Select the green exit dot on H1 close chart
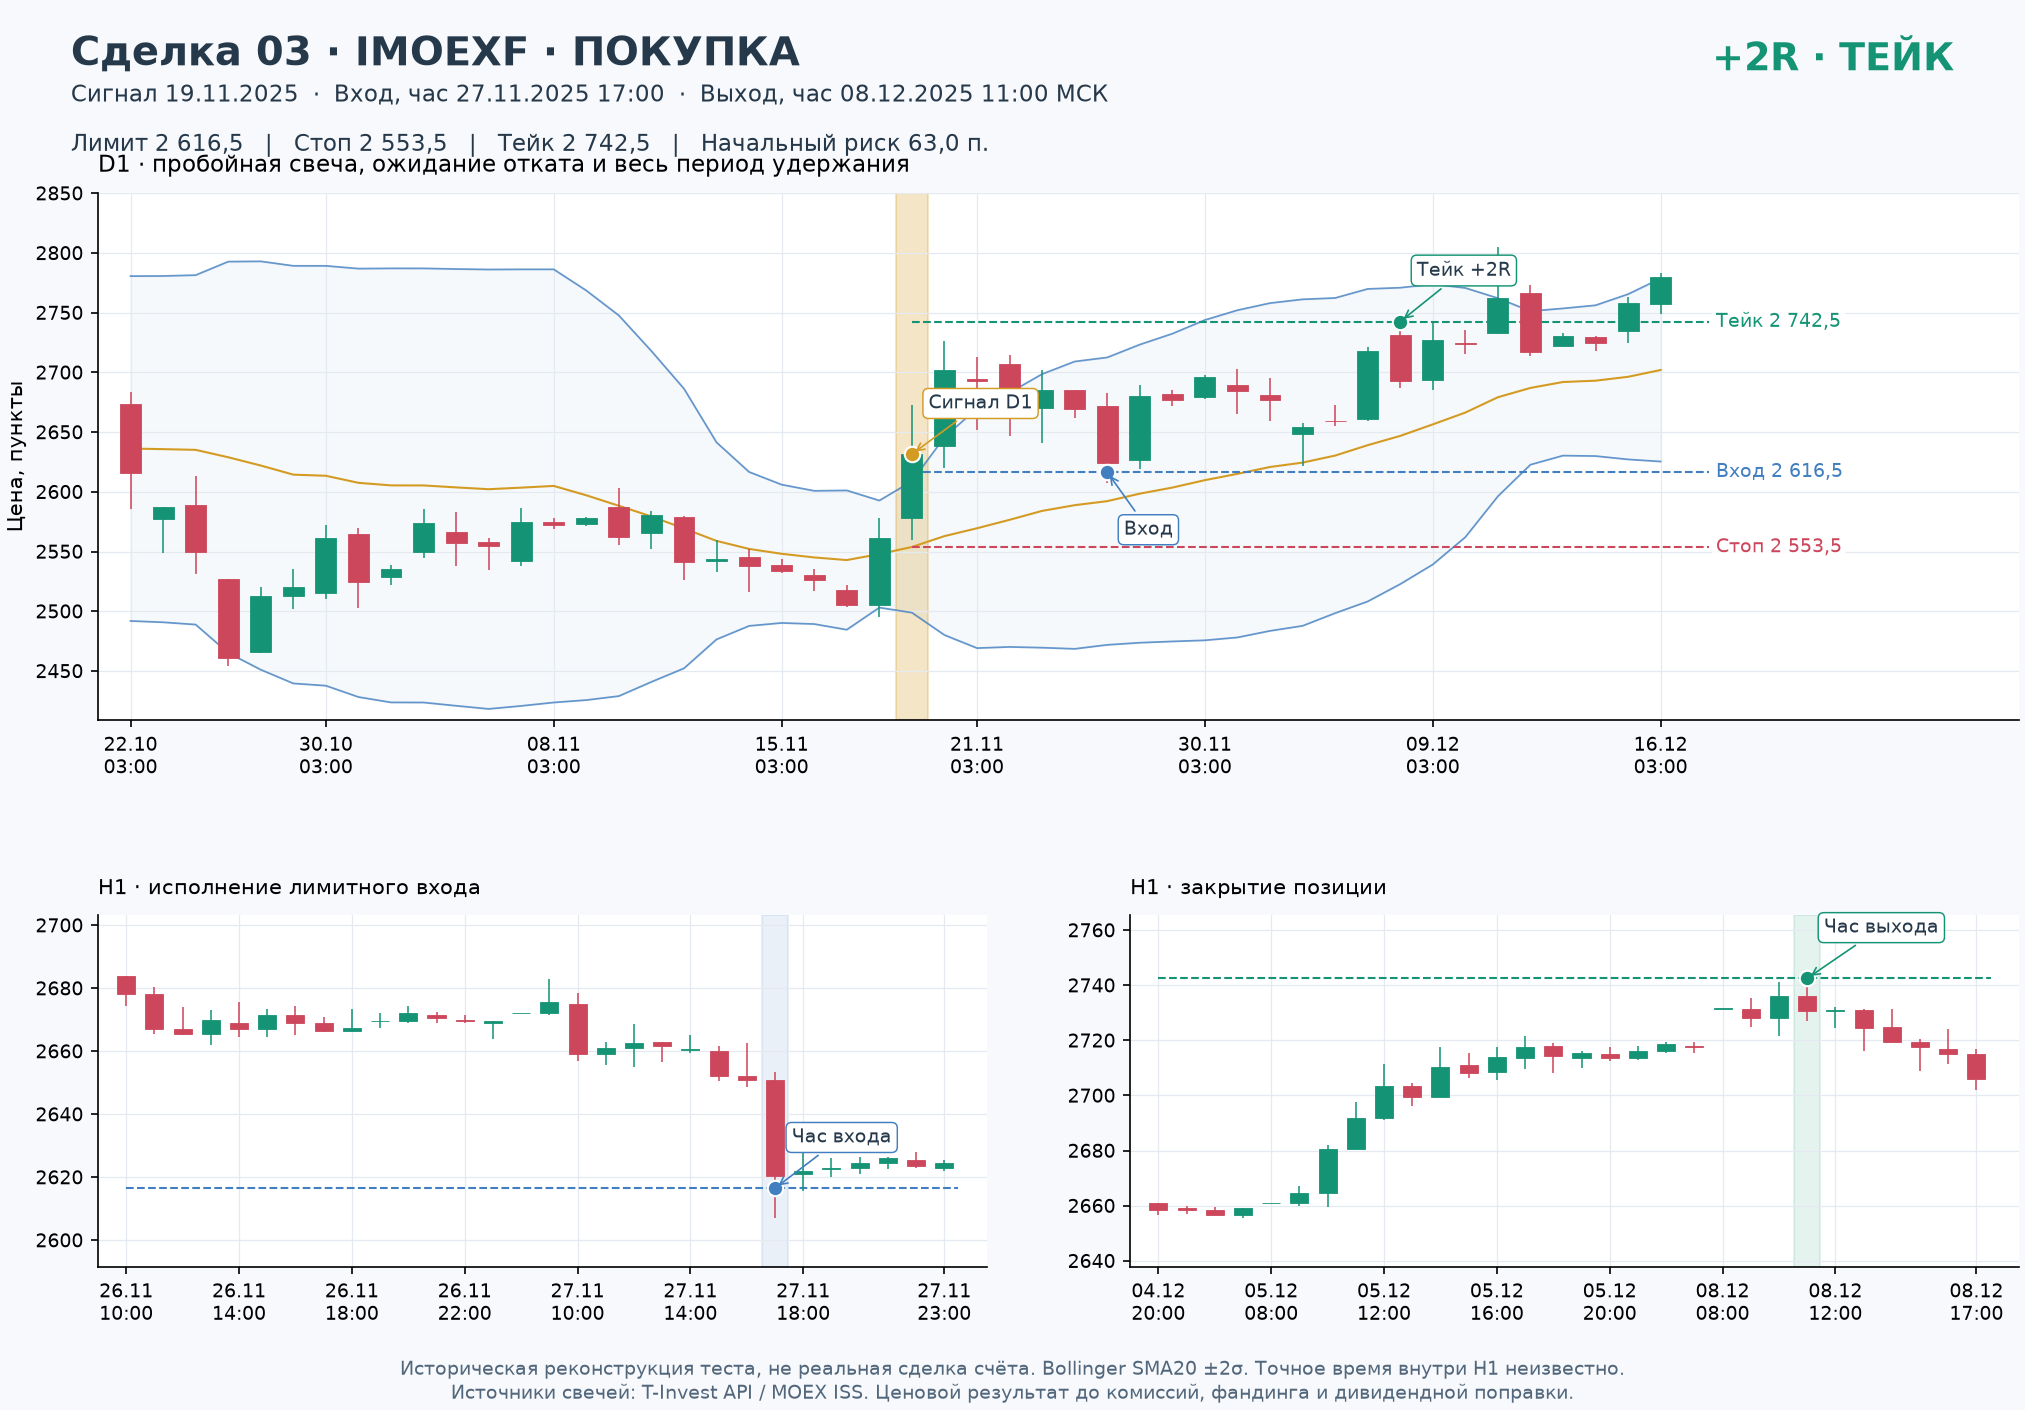The image size is (2025, 1410). tap(1807, 978)
